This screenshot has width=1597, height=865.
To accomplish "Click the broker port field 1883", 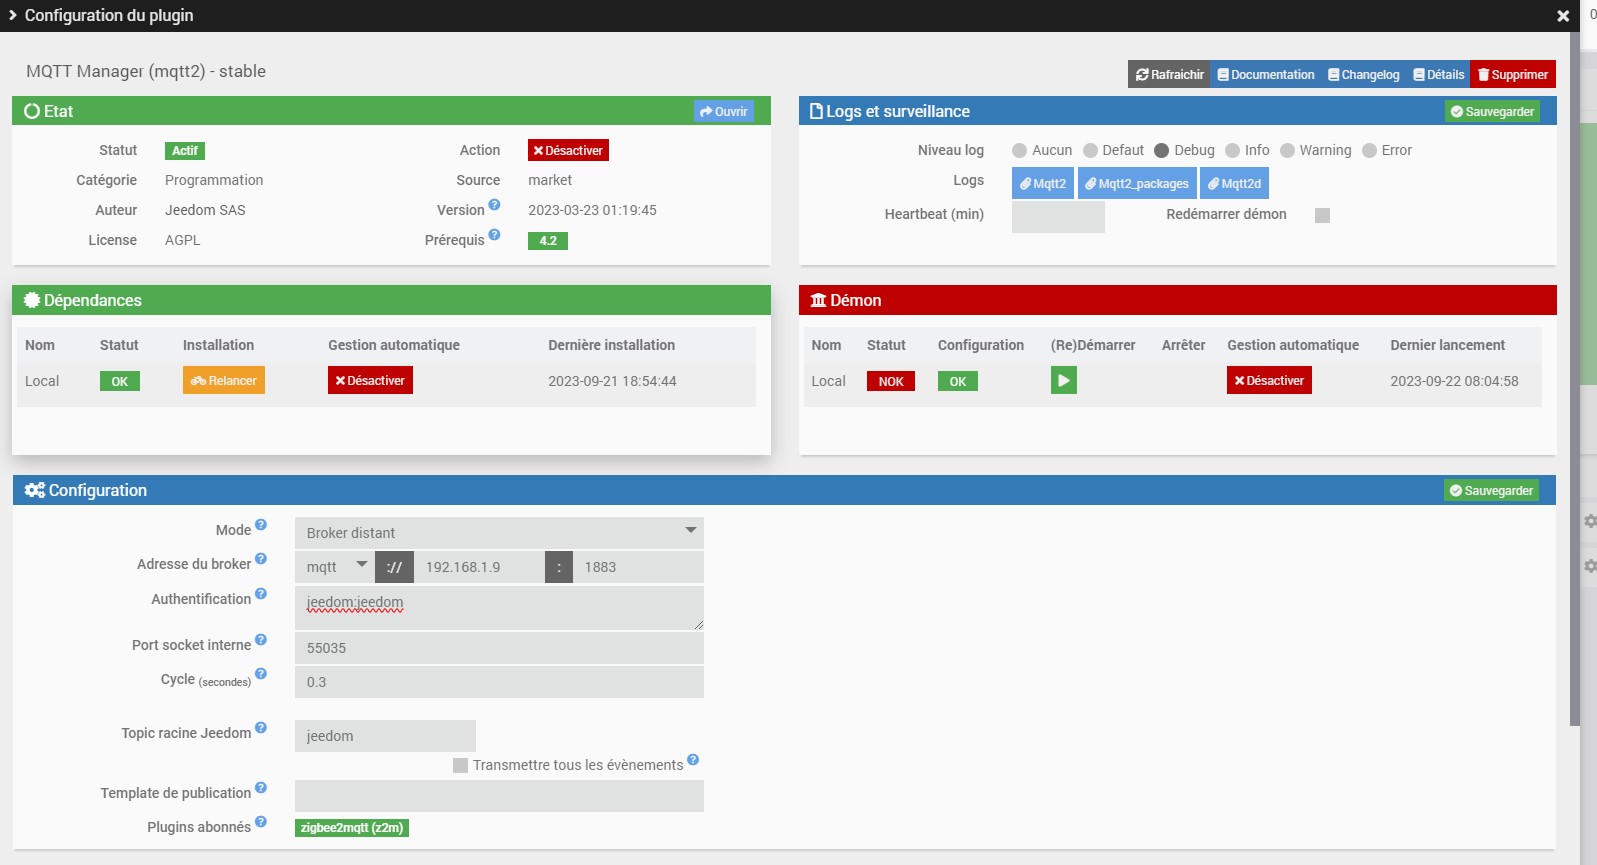I will coord(638,567).
